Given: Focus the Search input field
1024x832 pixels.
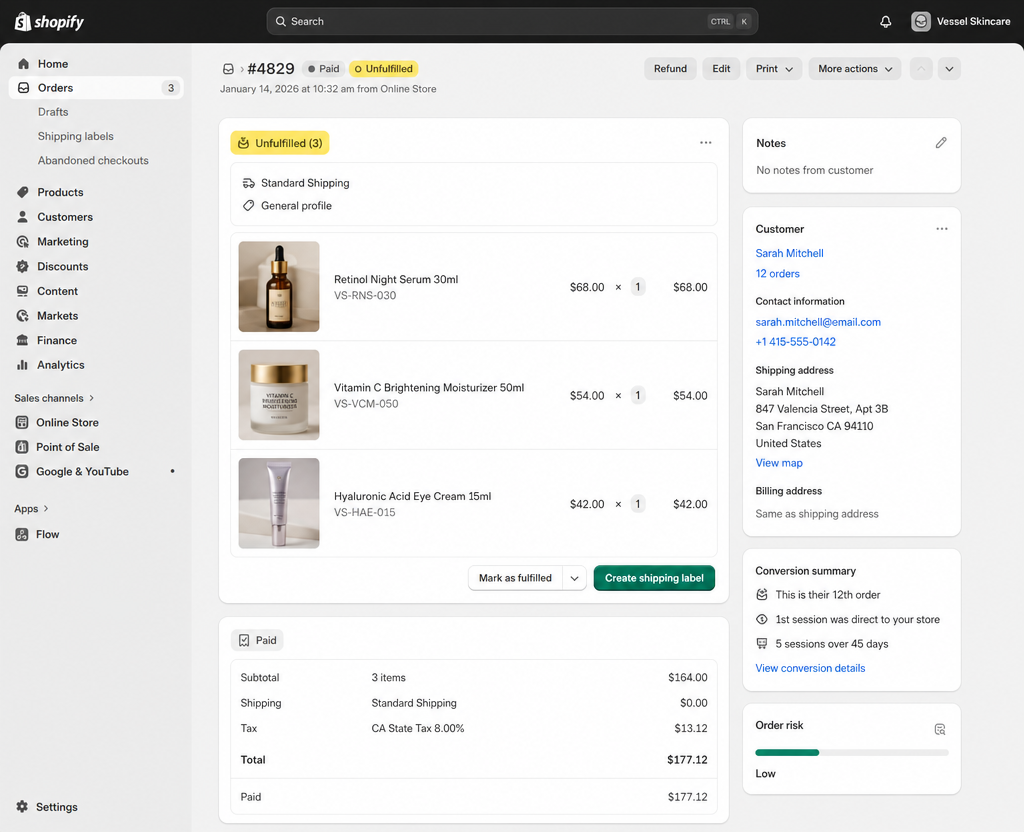Looking at the screenshot, I should pos(512,22).
